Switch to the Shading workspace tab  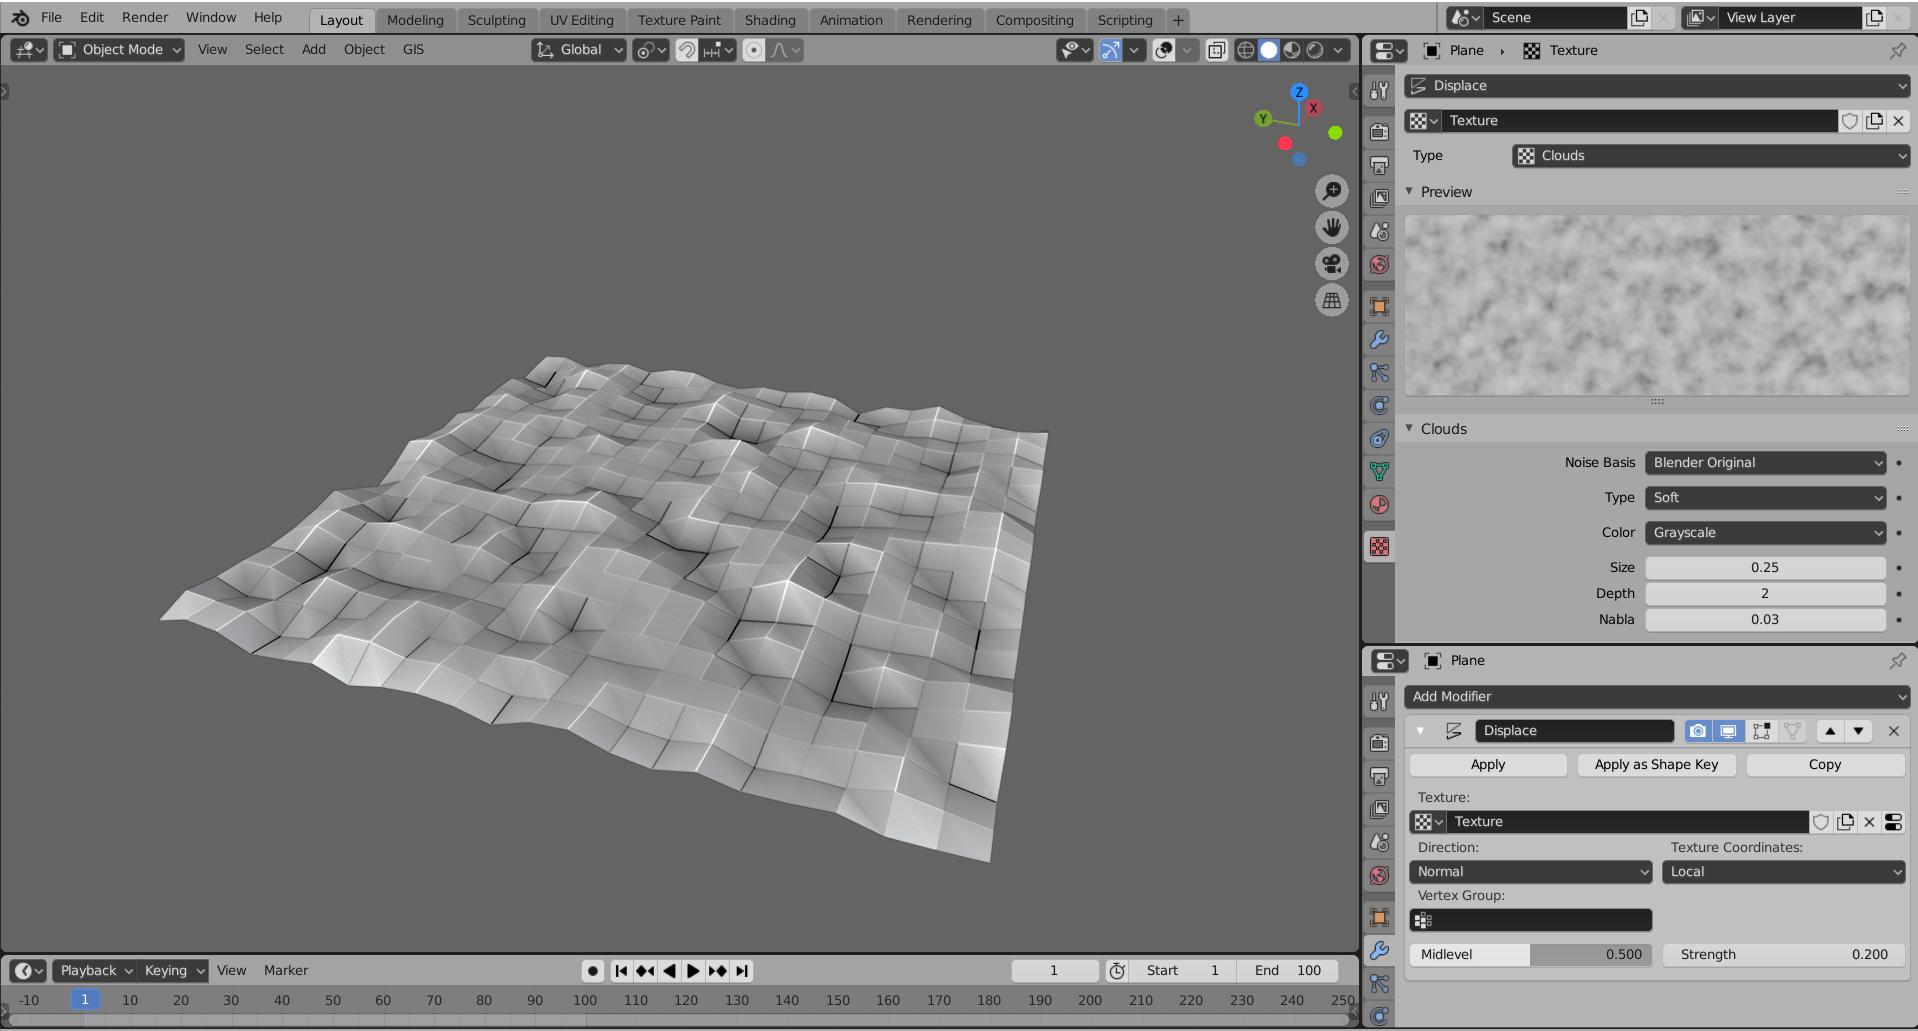771,19
